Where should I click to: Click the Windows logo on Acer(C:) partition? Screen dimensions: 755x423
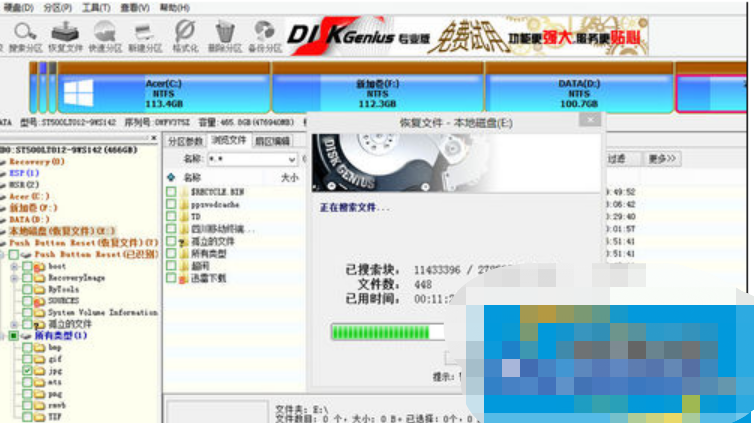78,93
